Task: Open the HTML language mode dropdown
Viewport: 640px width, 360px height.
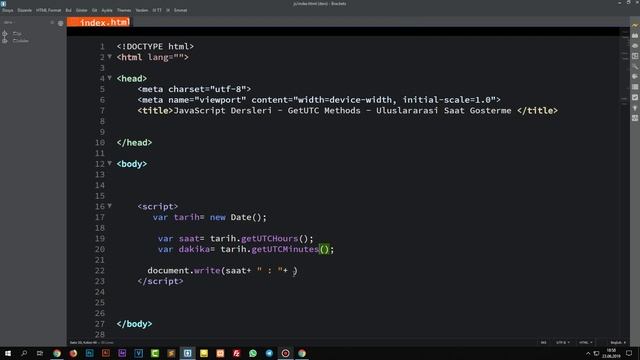Action: (x=585, y=342)
